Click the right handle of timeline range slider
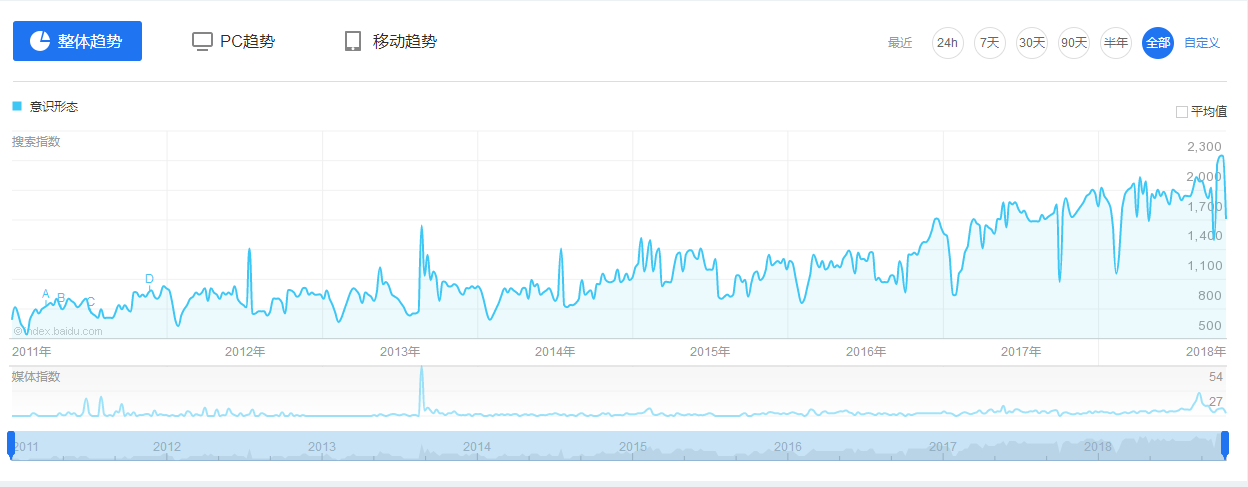The height and width of the screenshot is (487, 1248). pyautogui.click(x=1224, y=445)
